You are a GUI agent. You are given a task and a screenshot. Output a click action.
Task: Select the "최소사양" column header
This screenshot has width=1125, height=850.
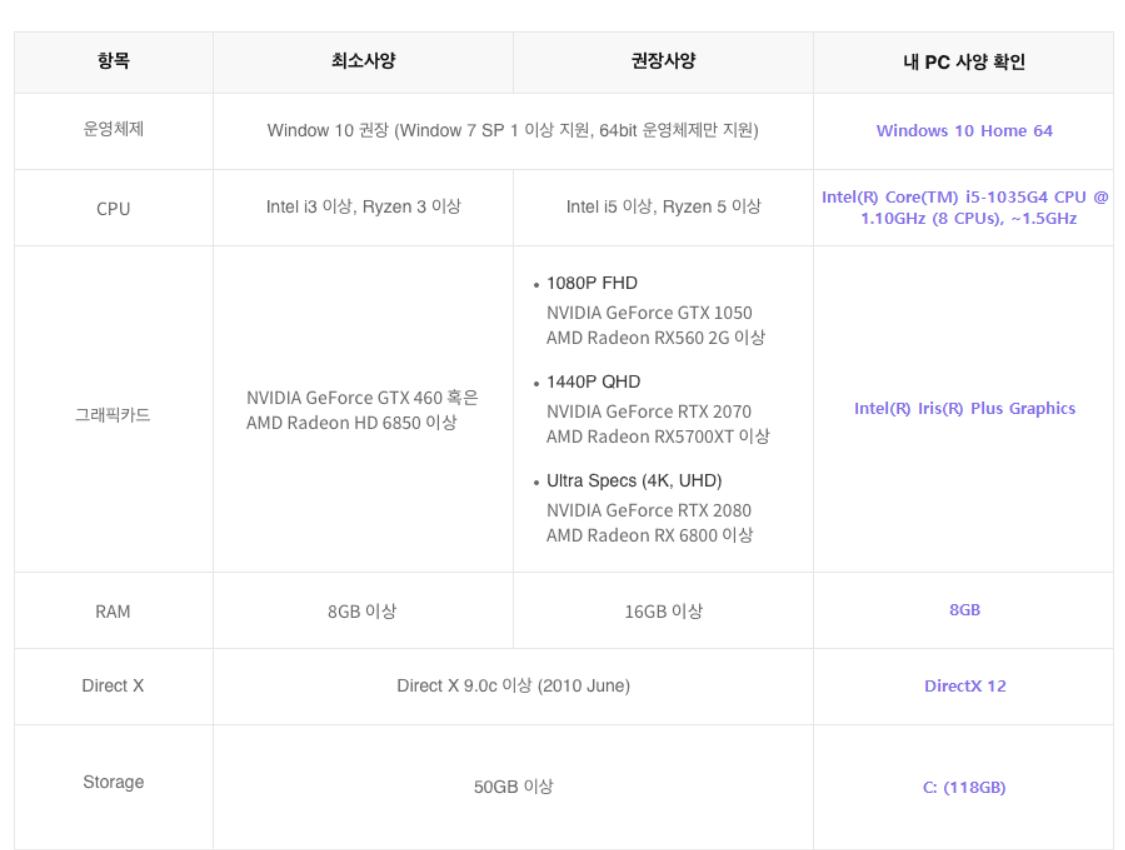[363, 62]
